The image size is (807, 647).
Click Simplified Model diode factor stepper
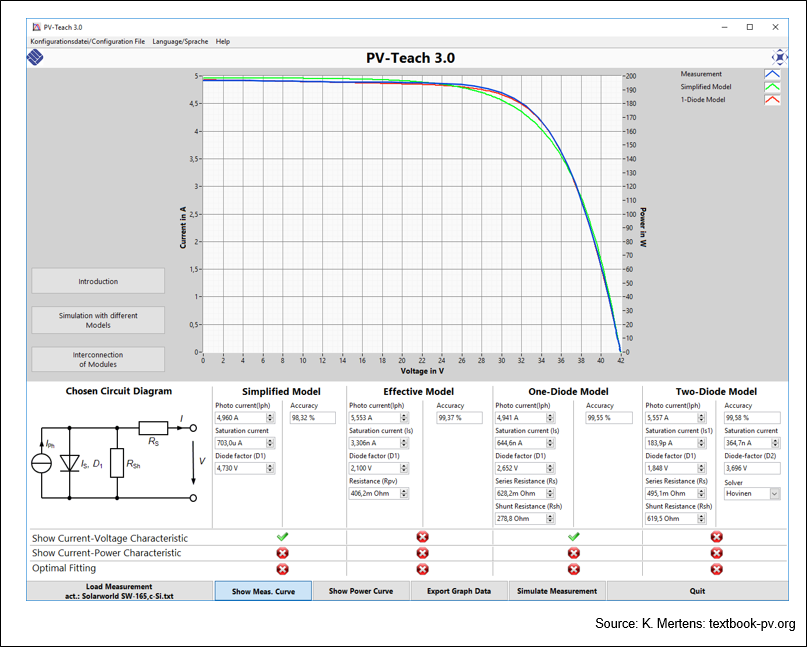pos(270,468)
